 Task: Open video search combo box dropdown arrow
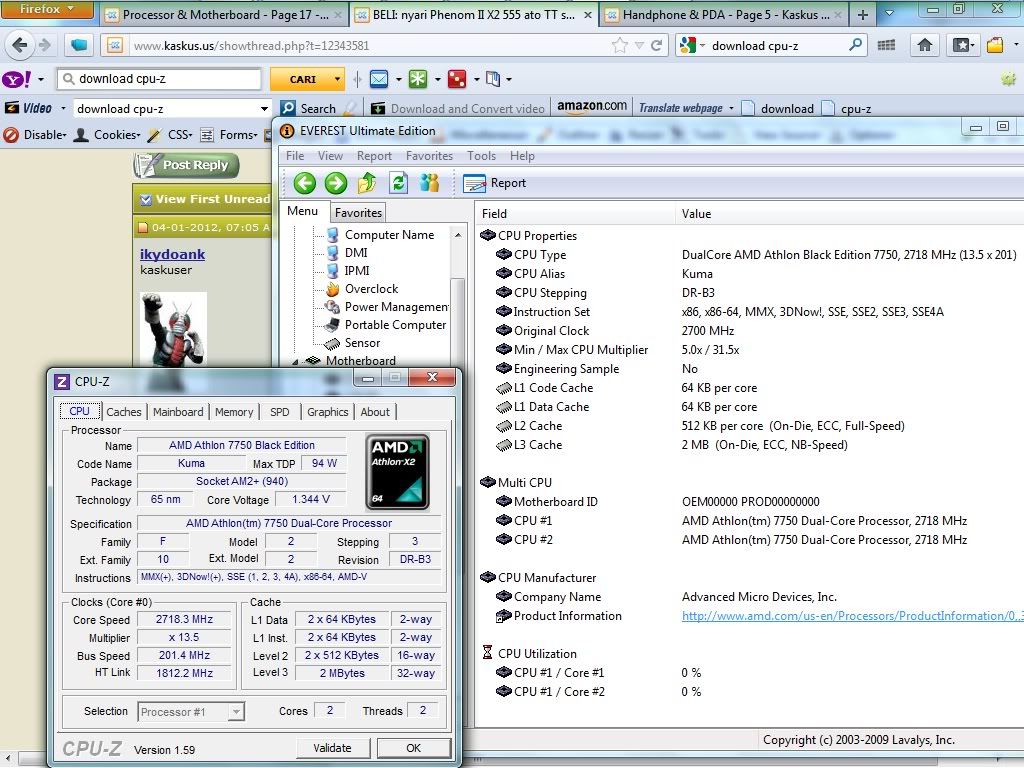pos(264,108)
